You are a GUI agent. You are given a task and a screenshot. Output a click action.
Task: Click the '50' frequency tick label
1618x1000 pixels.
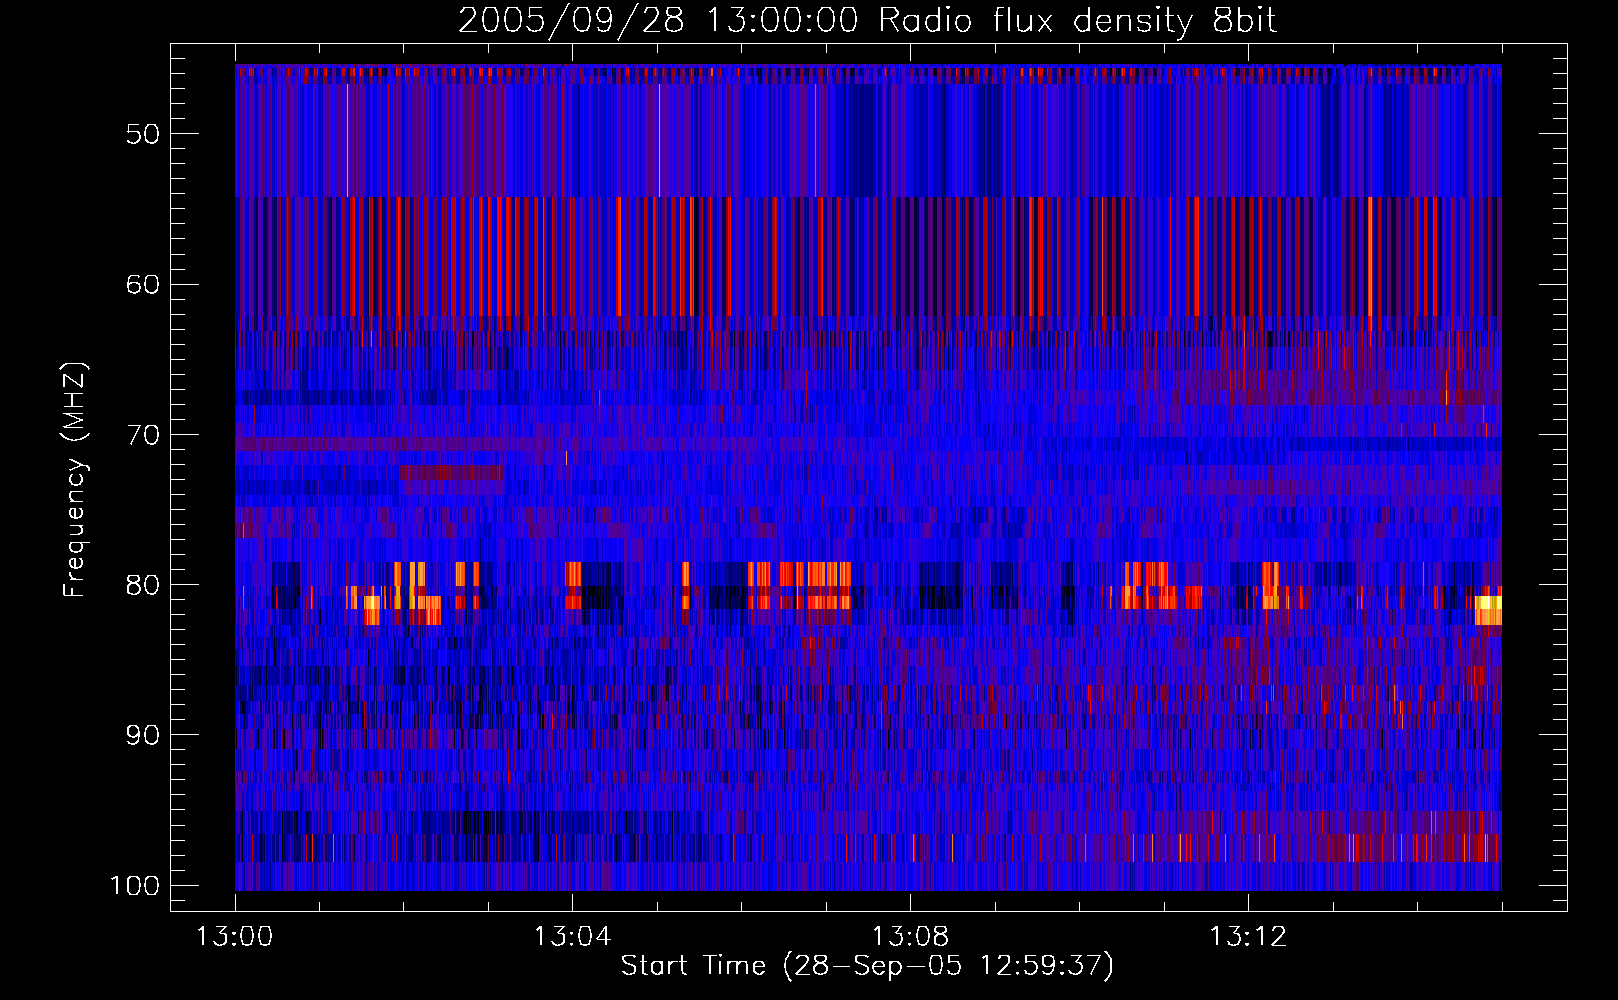[x=143, y=134]
